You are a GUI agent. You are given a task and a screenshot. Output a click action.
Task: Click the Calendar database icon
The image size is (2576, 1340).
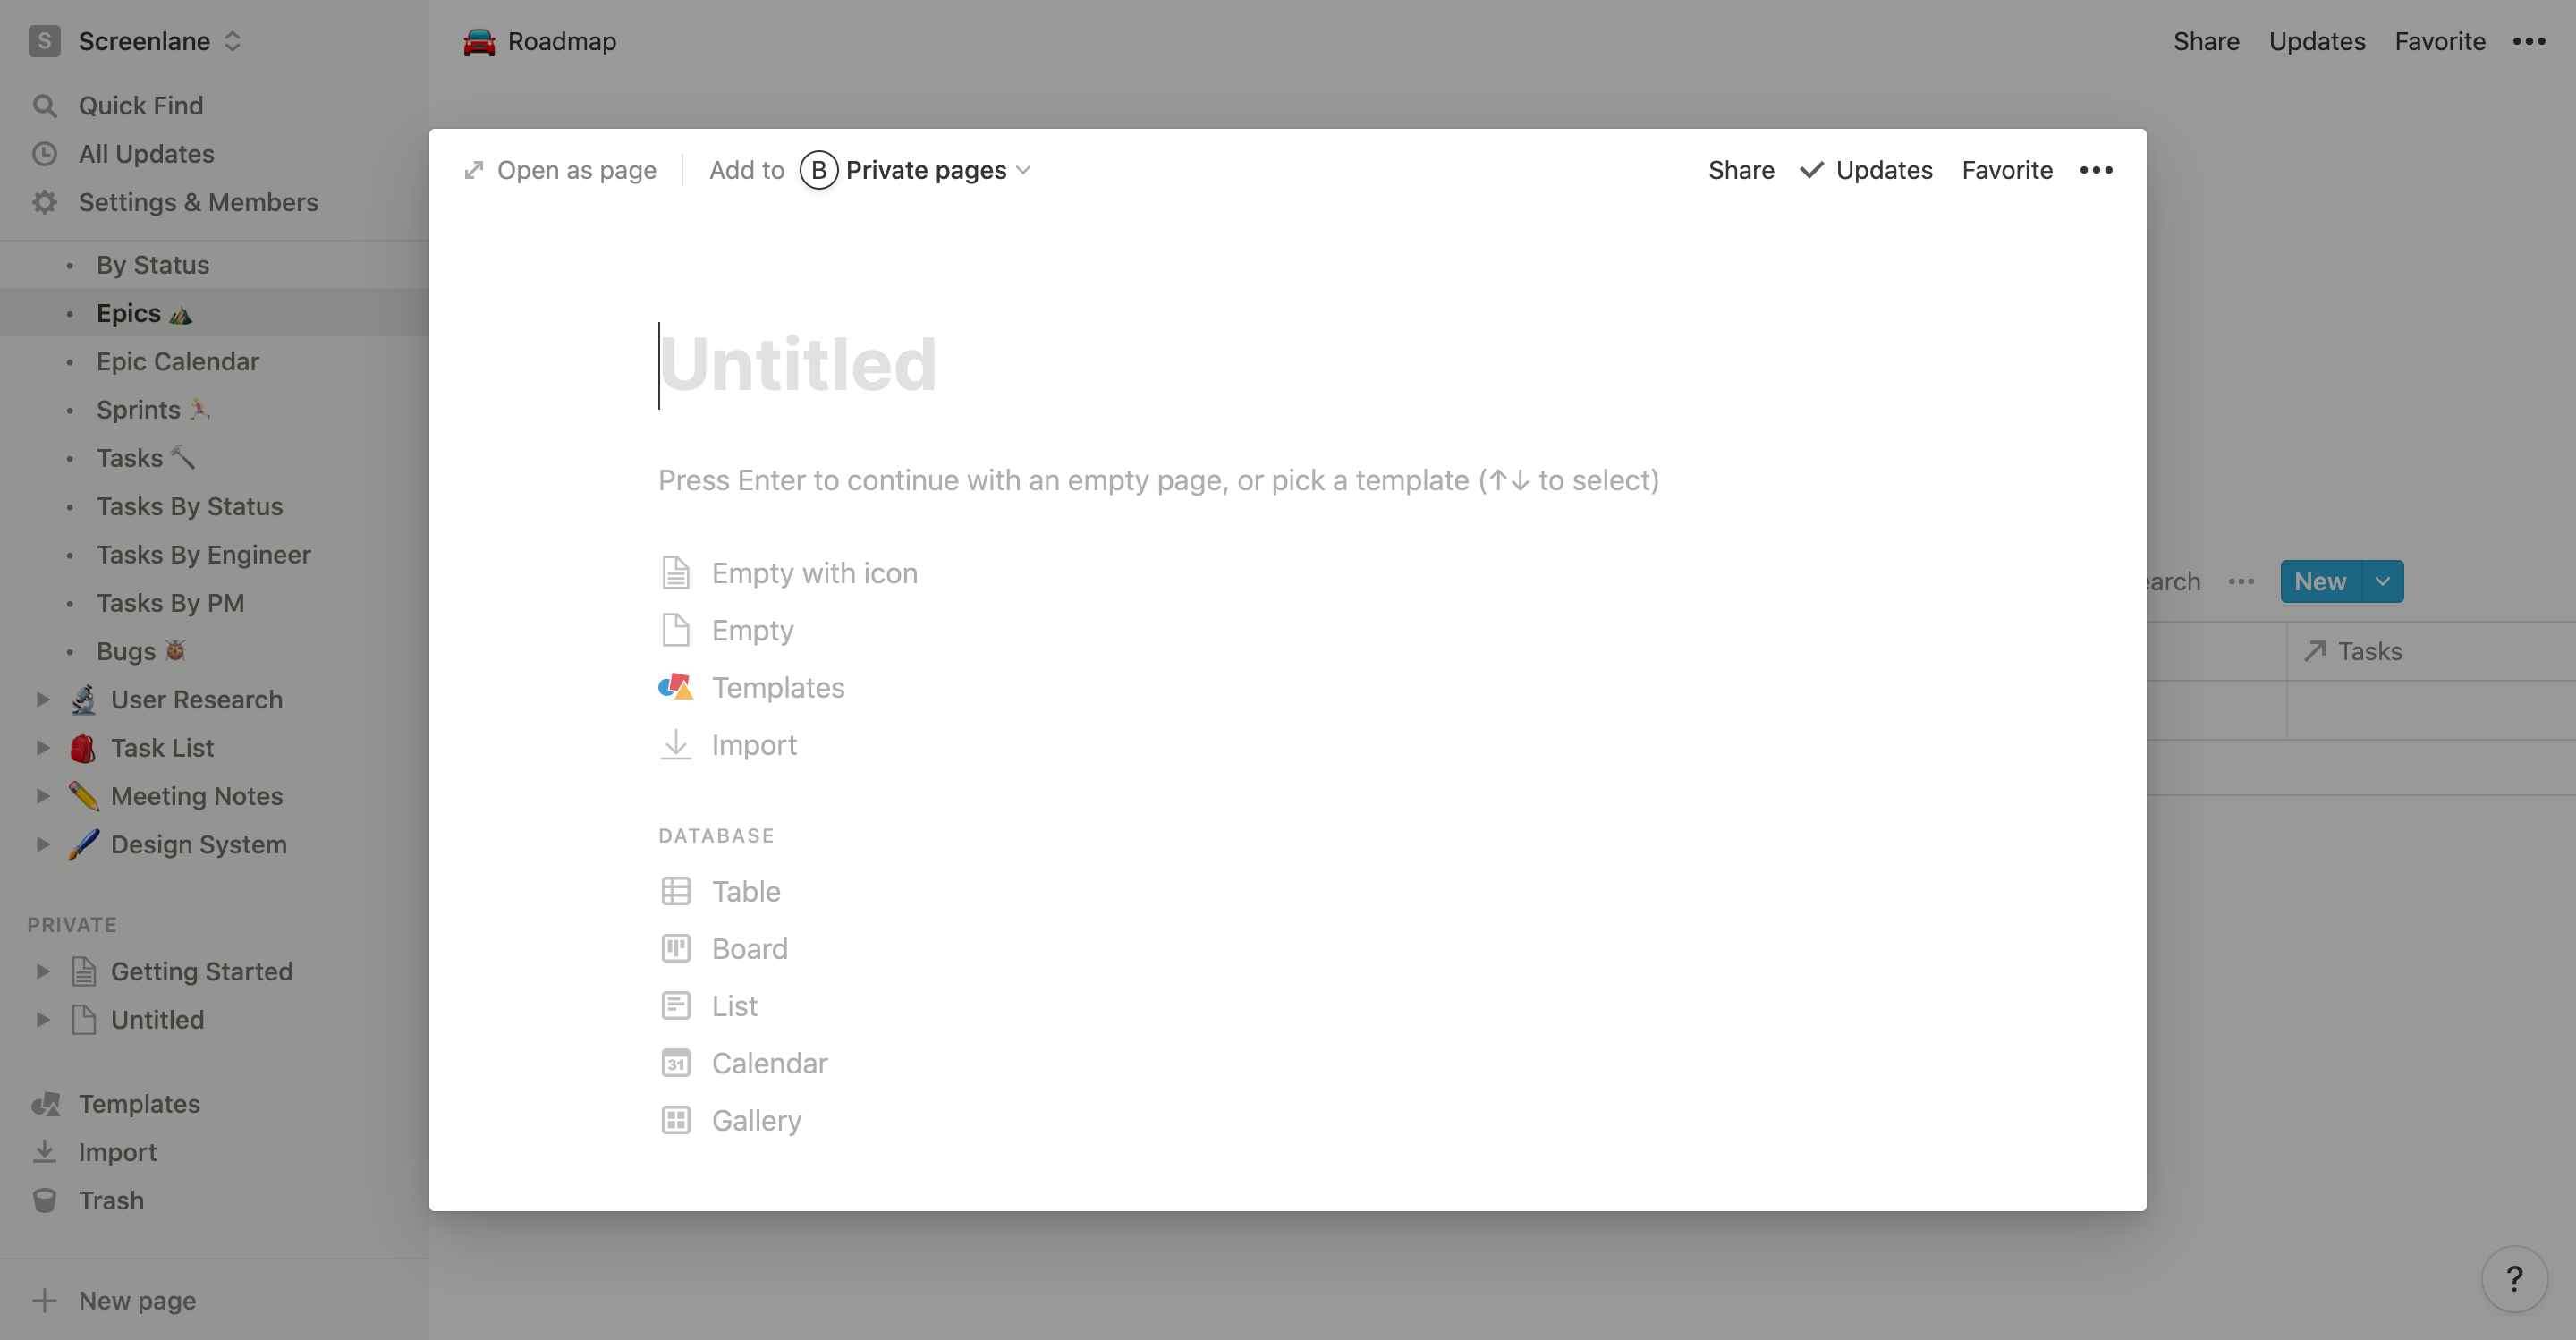click(676, 1060)
